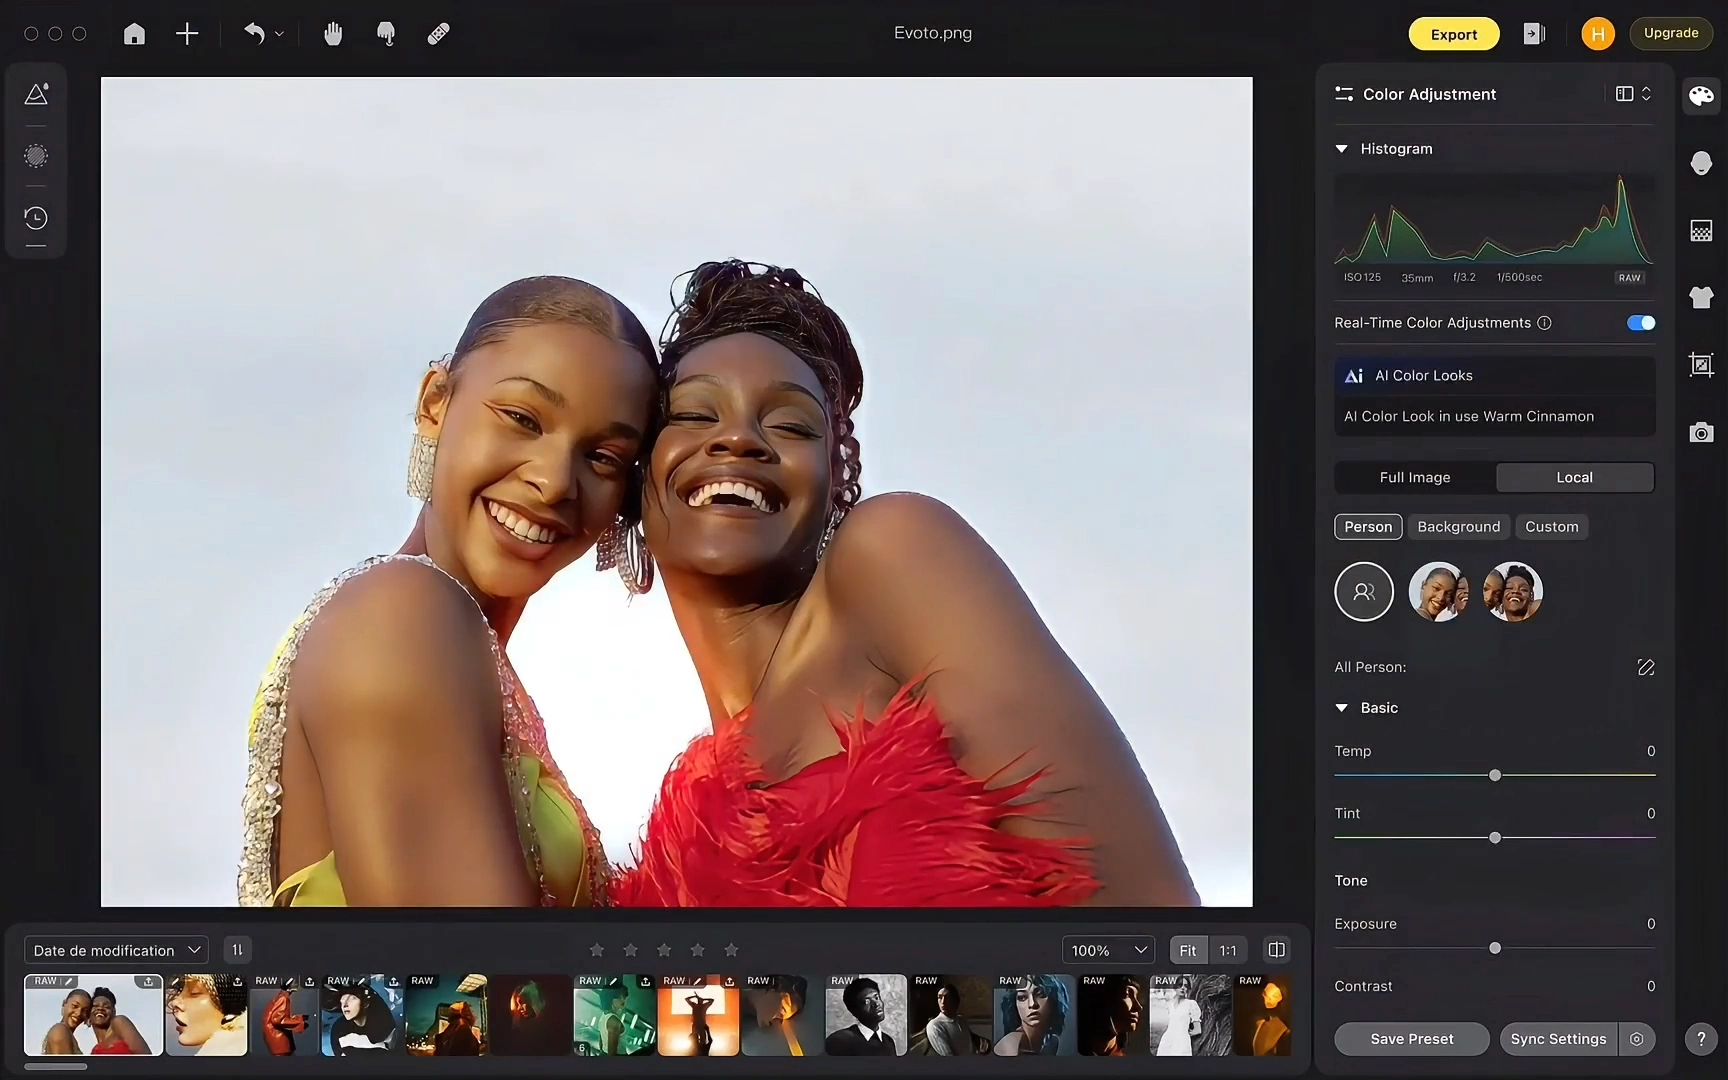Select the healing bandage tool

[x=438, y=34]
